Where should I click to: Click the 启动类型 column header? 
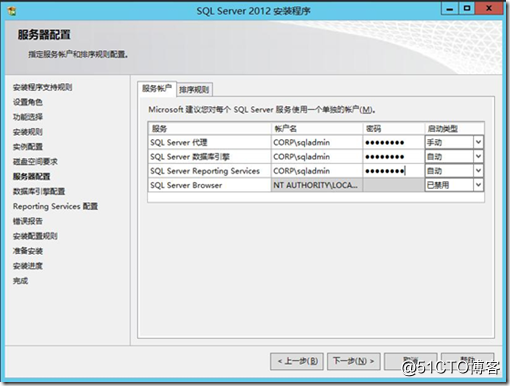[454, 128]
